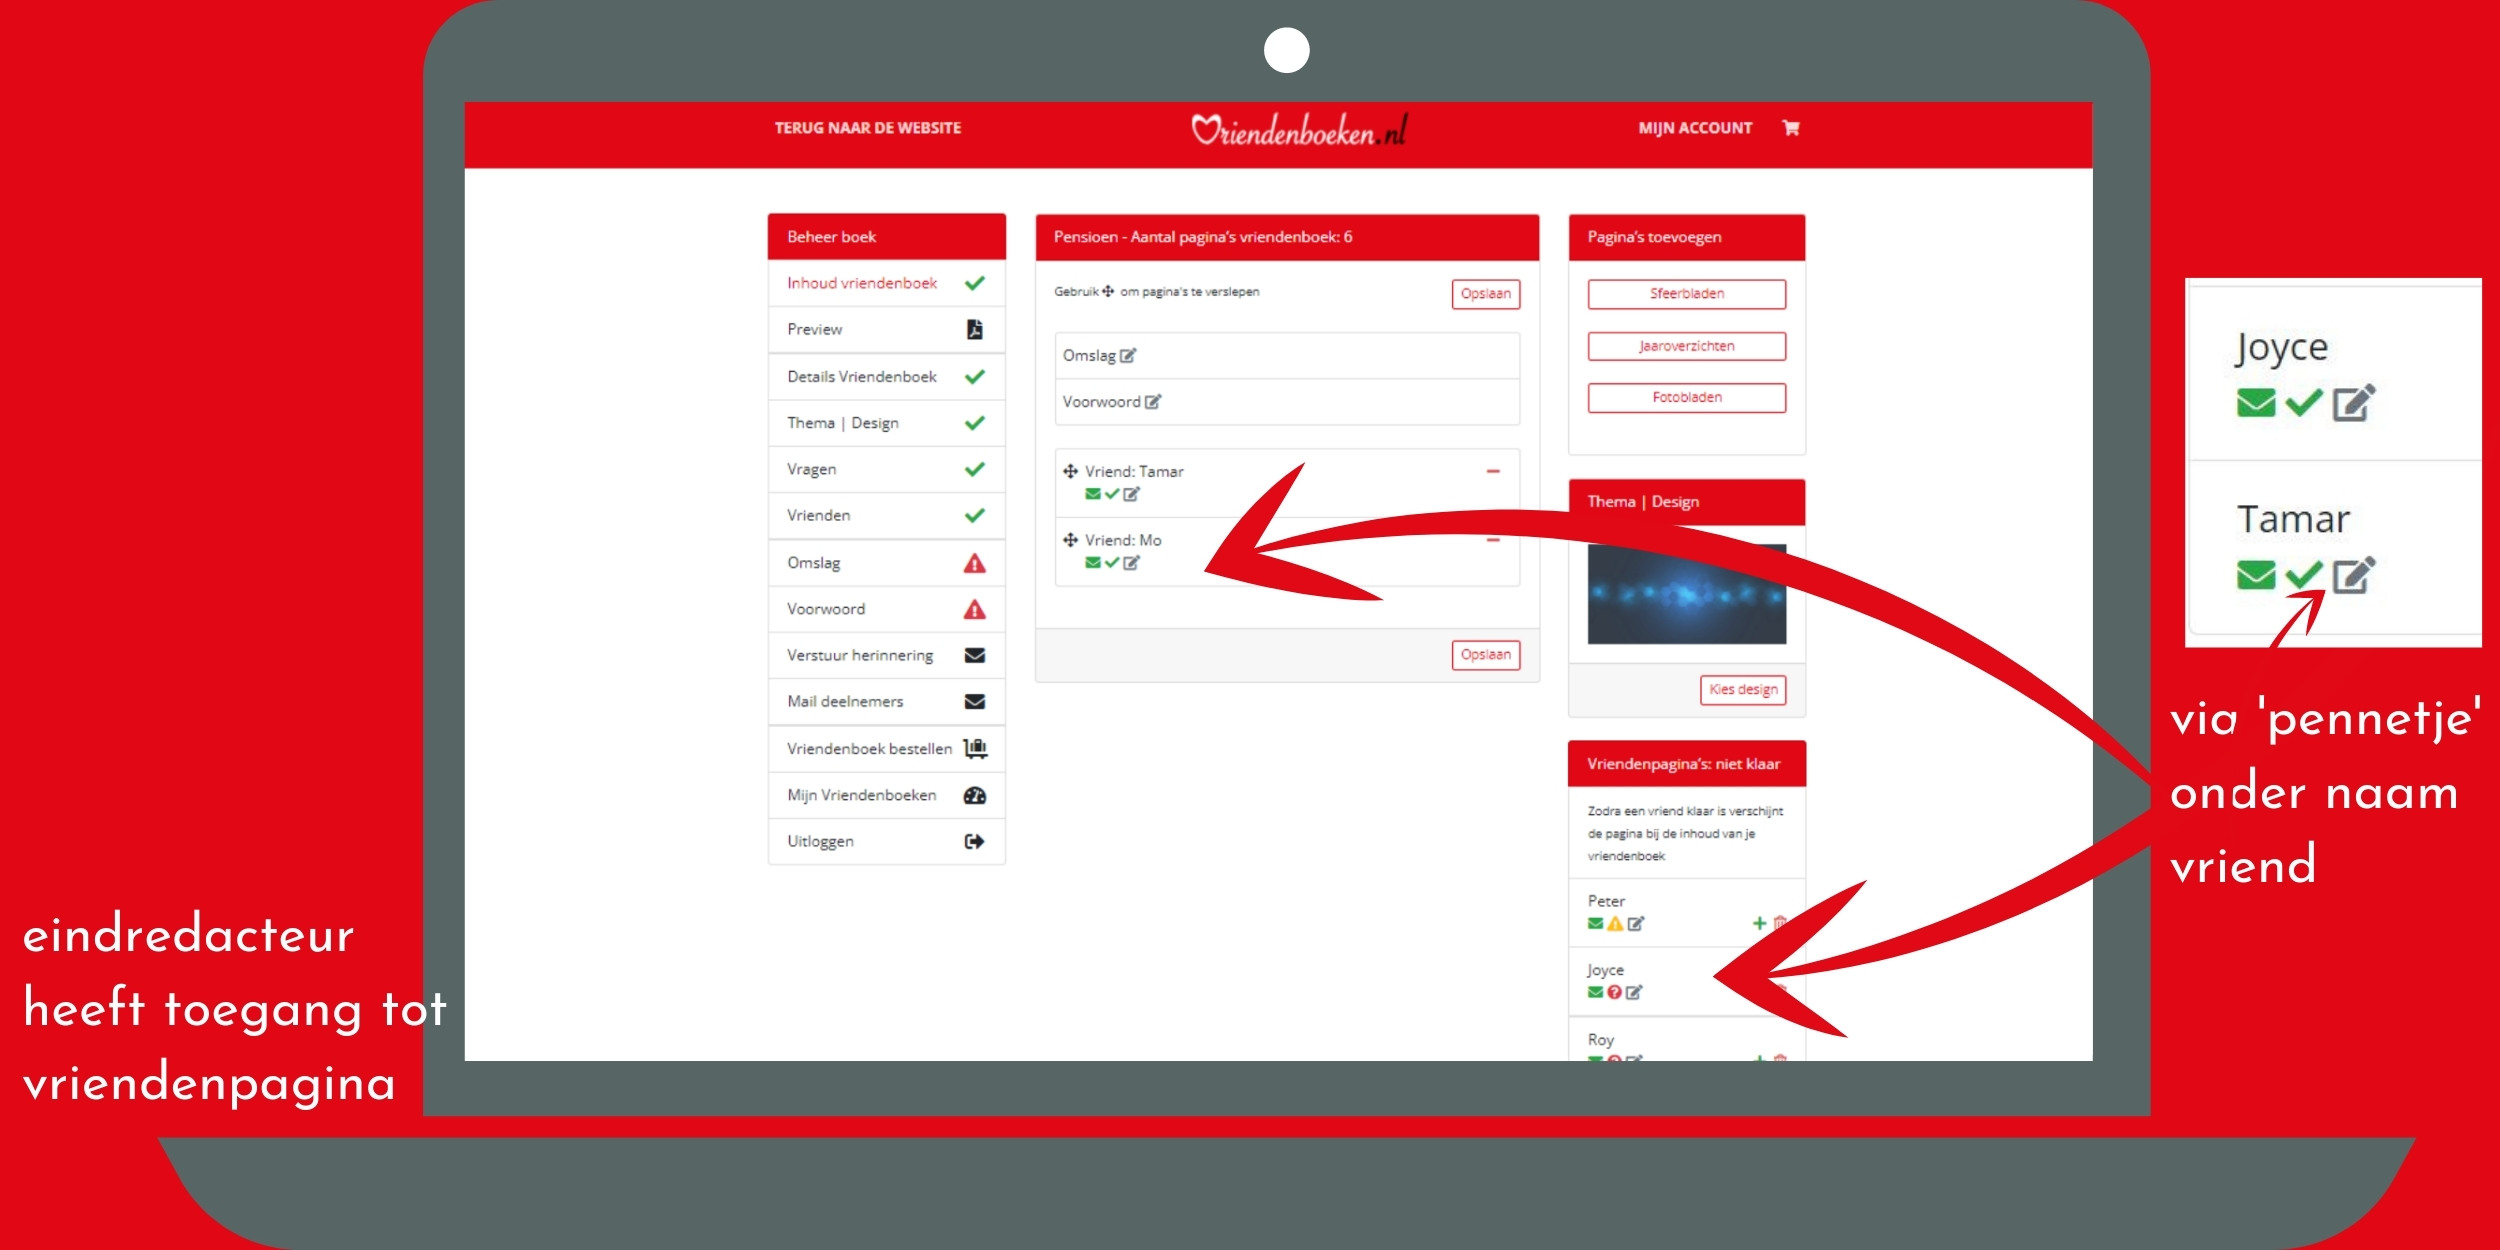Click the blue design preview thumbnail

point(1687,594)
